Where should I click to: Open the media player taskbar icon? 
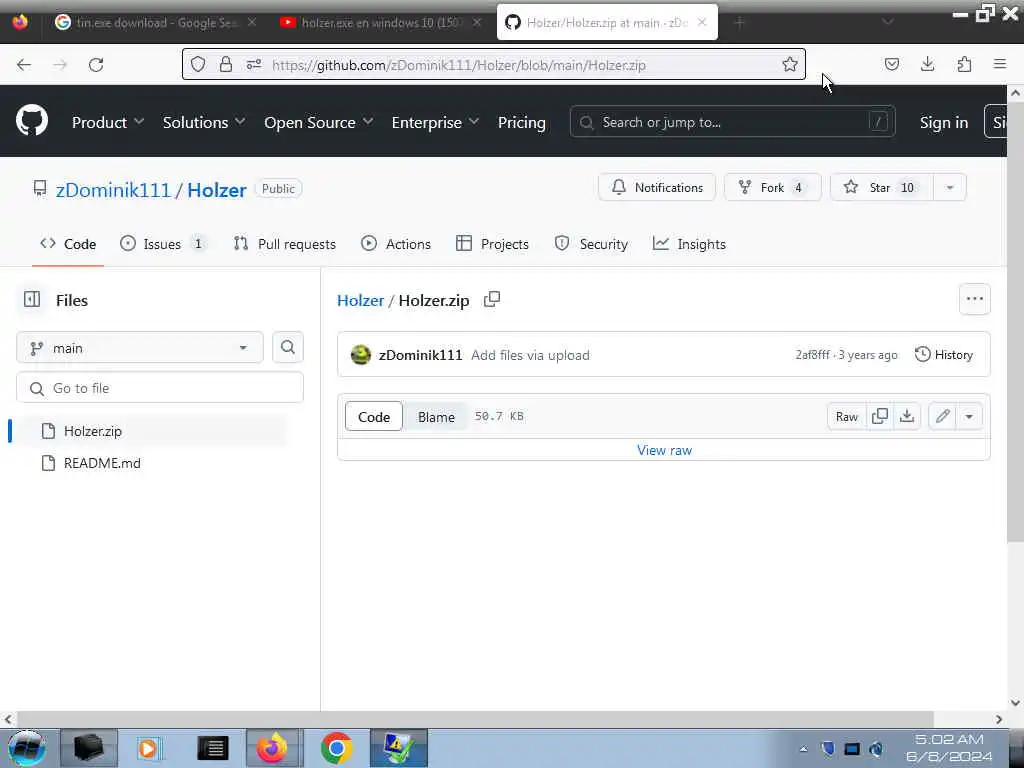pyautogui.click(x=148, y=748)
